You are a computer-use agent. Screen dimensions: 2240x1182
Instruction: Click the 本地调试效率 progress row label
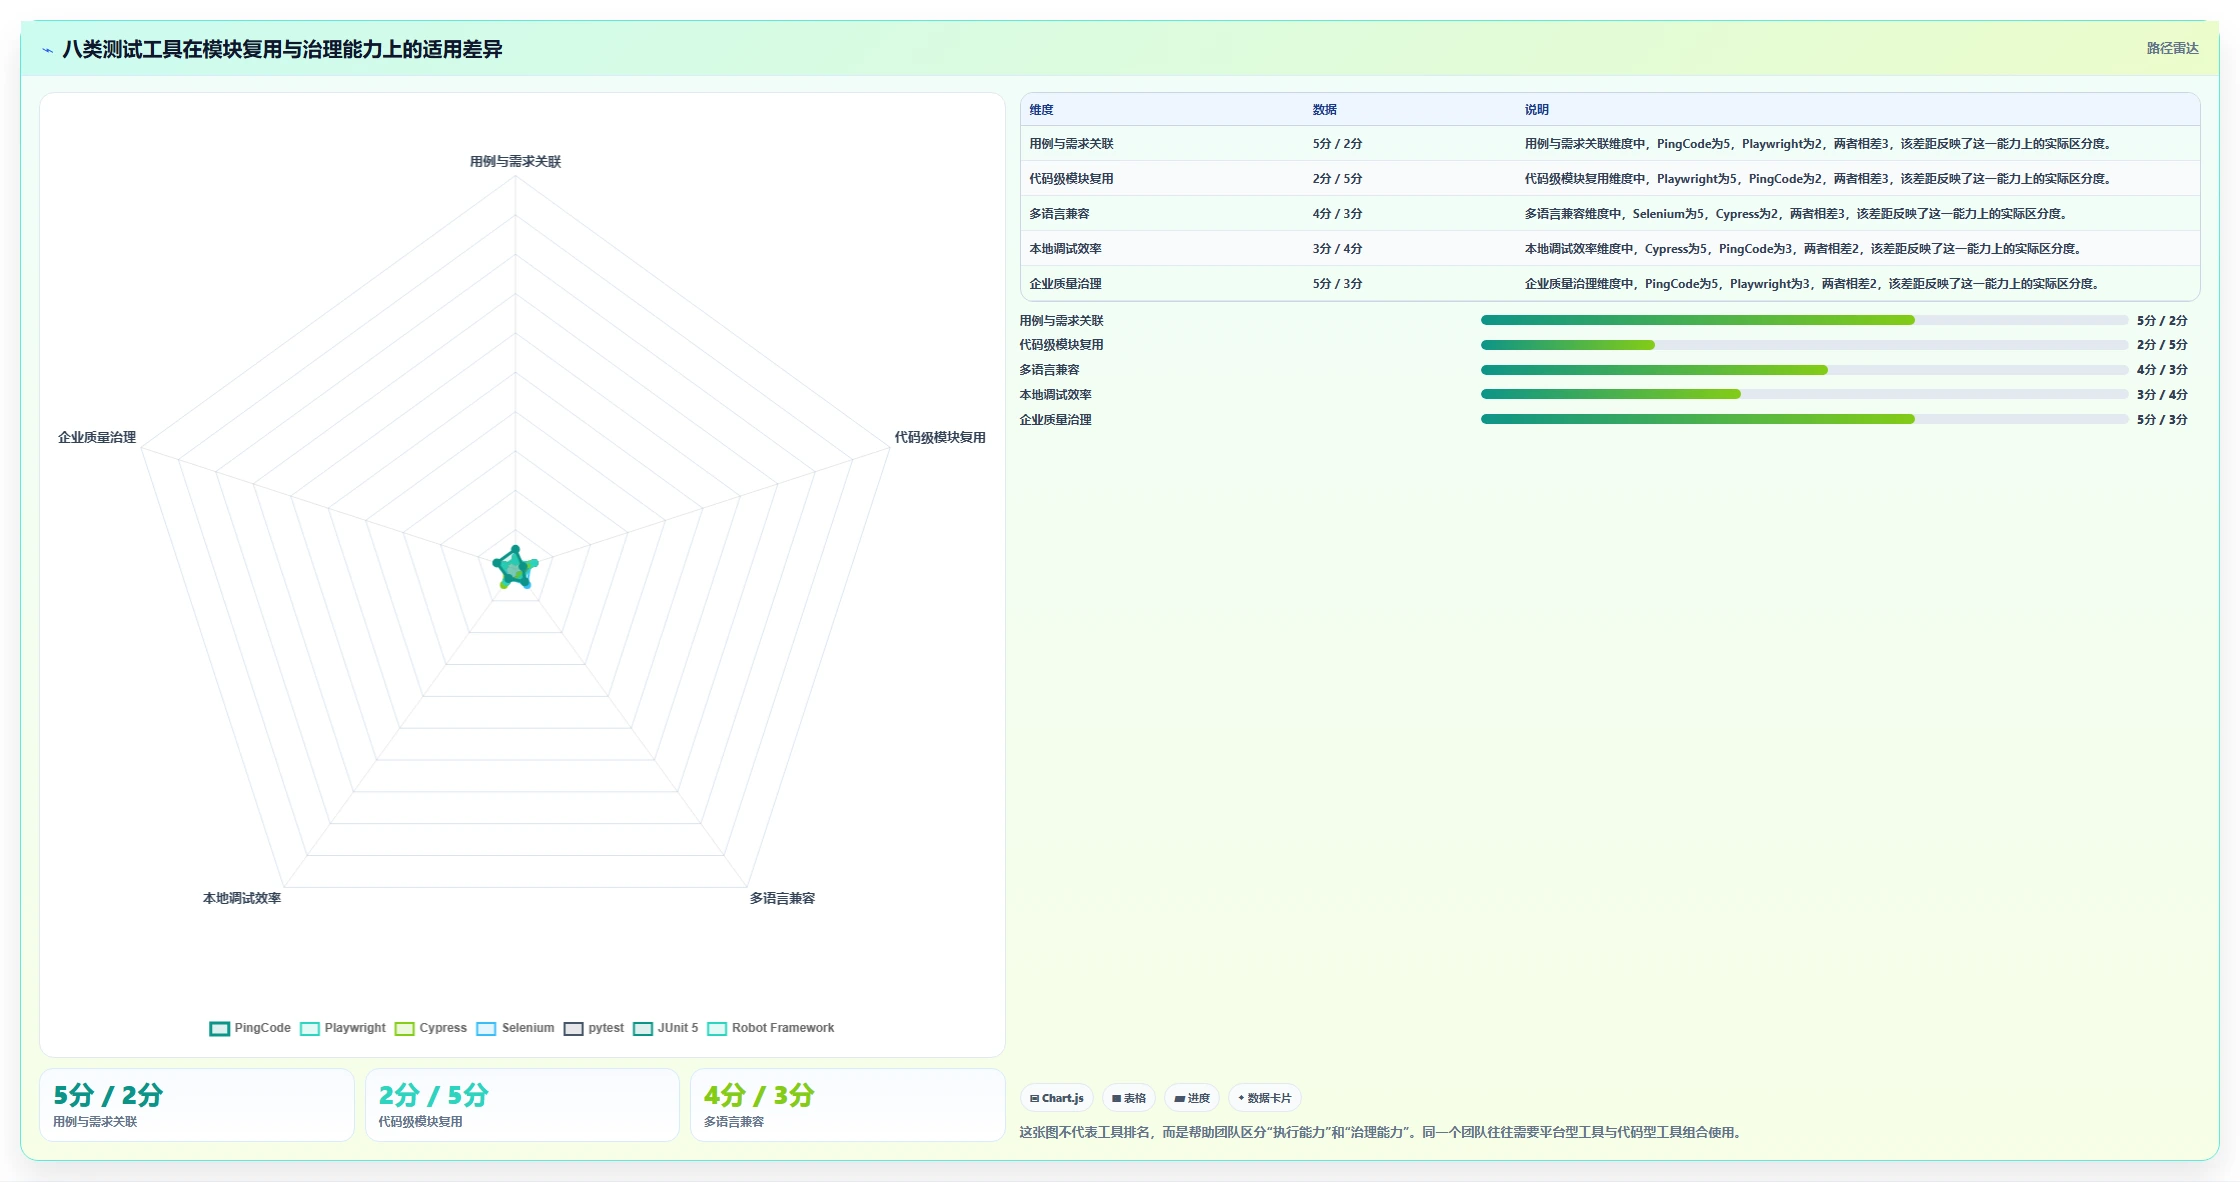(x=1055, y=395)
